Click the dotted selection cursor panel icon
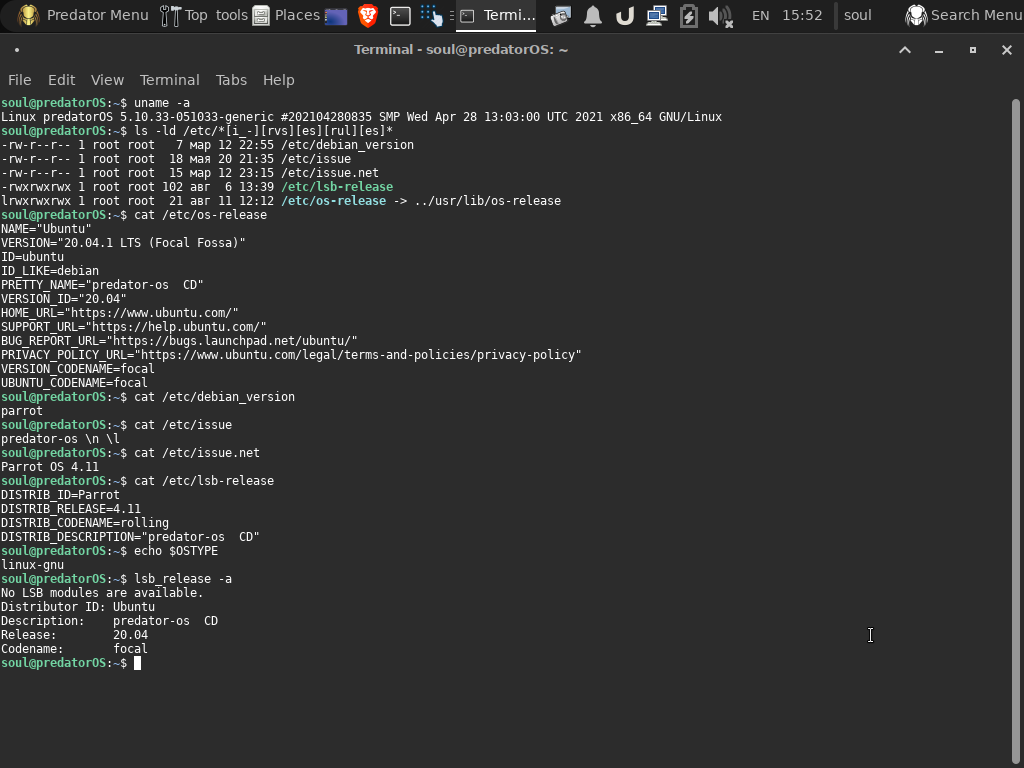Image resolution: width=1024 pixels, height=768 pixels. coord(432,16)
